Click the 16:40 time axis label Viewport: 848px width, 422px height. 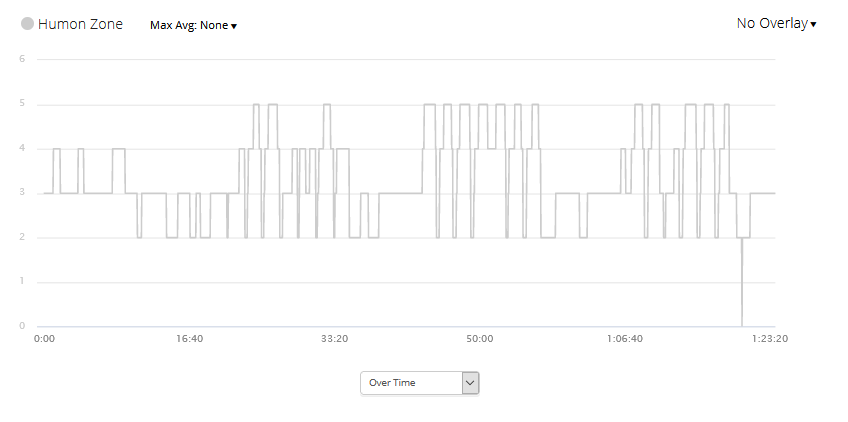[x=189, y=339]
